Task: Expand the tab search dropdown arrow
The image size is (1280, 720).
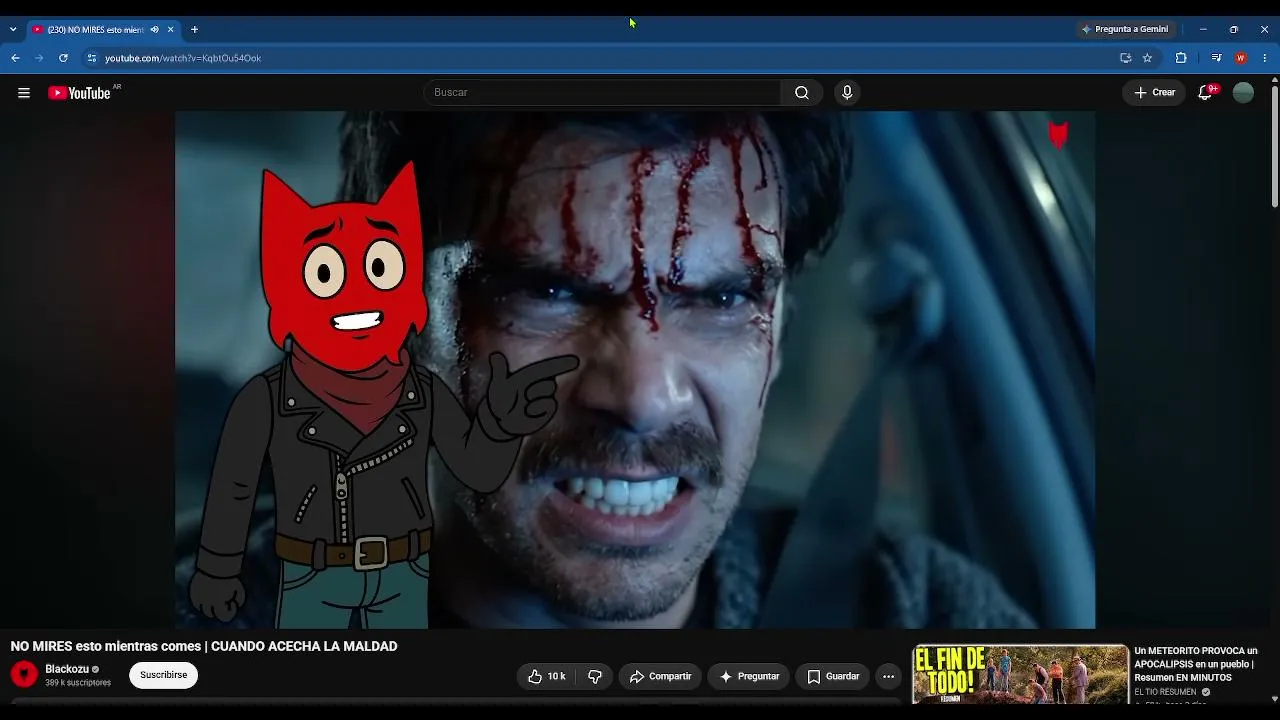Action: coord(13,30)
